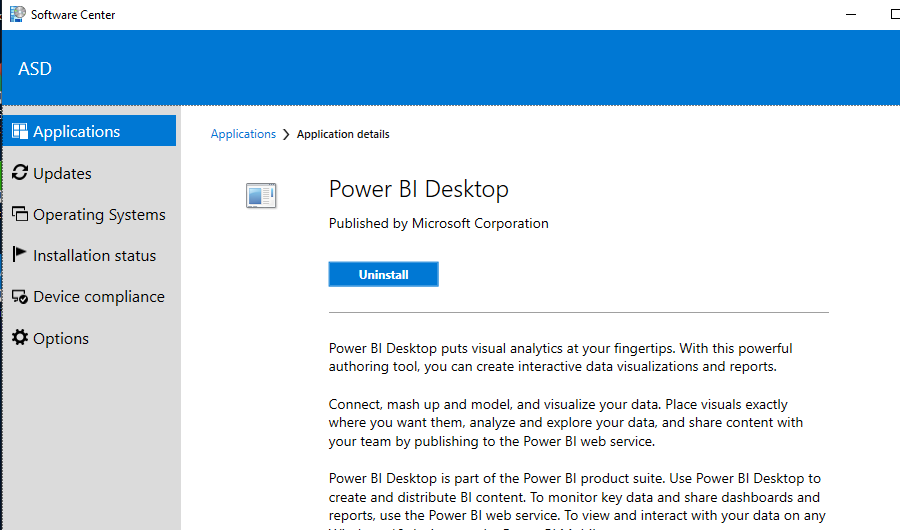Click the Application details breadcrumb text
The width and height of the screenshot is (900, 530).
(343, 134)
